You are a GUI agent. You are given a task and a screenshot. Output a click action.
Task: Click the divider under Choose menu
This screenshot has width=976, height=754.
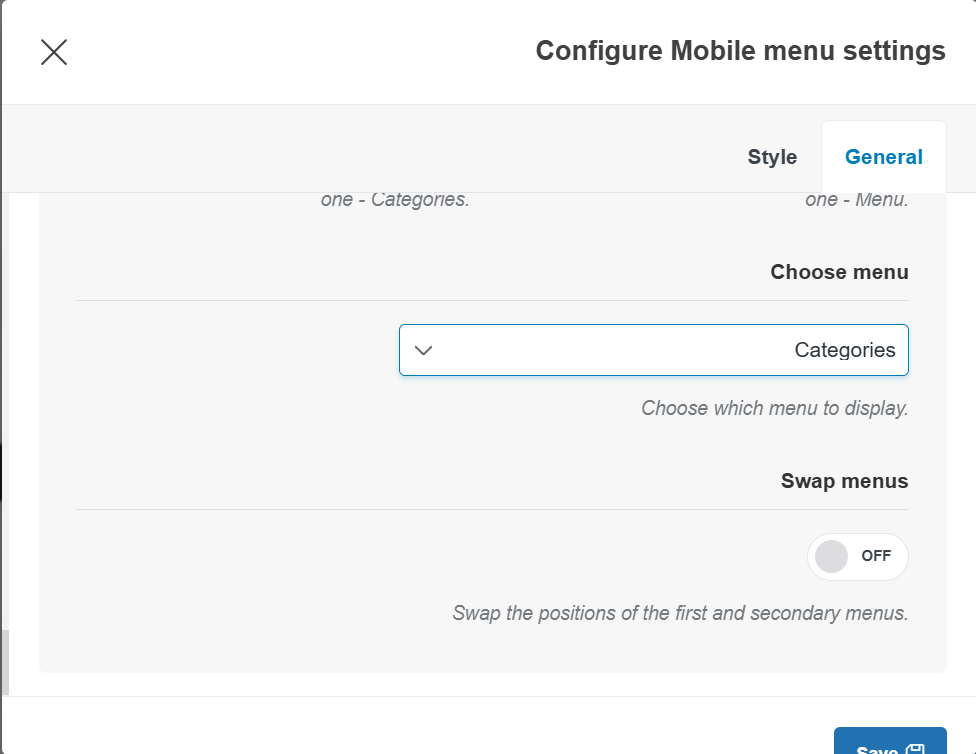[492, 300]
